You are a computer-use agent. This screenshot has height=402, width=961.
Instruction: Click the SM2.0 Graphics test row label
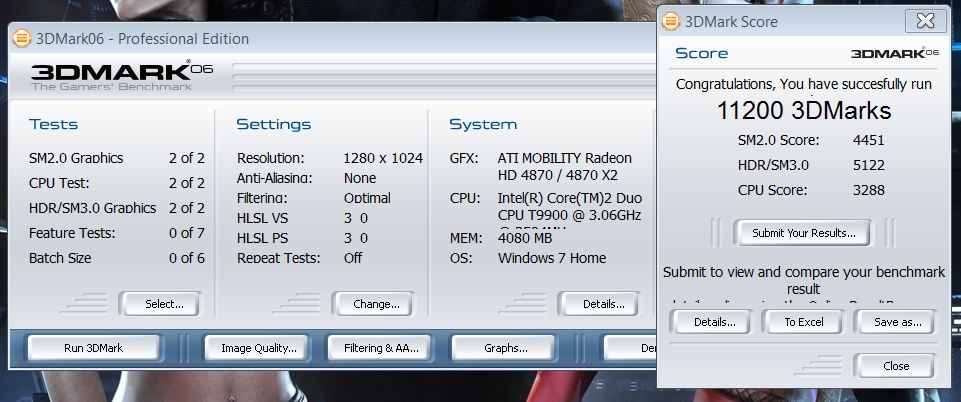[x=76, y=158]
